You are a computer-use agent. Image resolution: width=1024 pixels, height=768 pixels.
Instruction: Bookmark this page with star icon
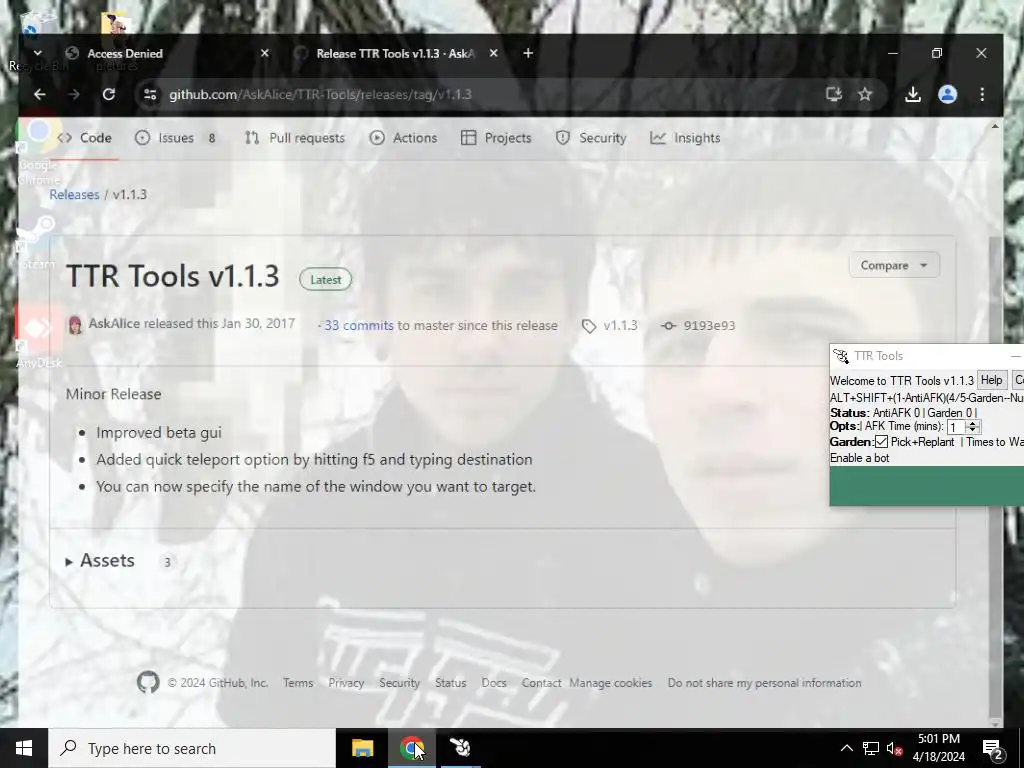[865, 95]
